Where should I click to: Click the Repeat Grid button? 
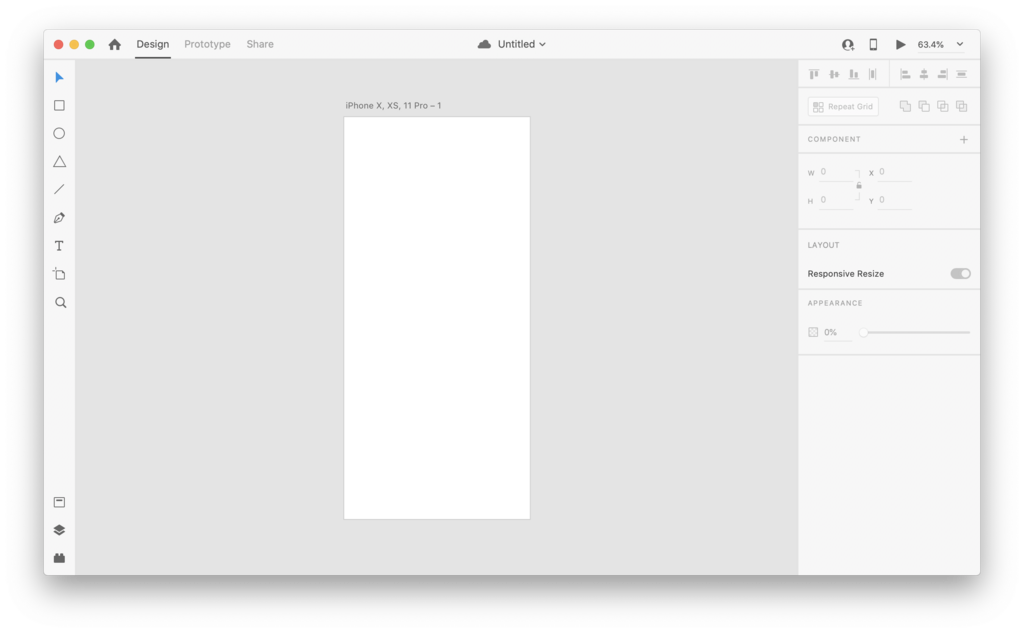coord(843,106)
